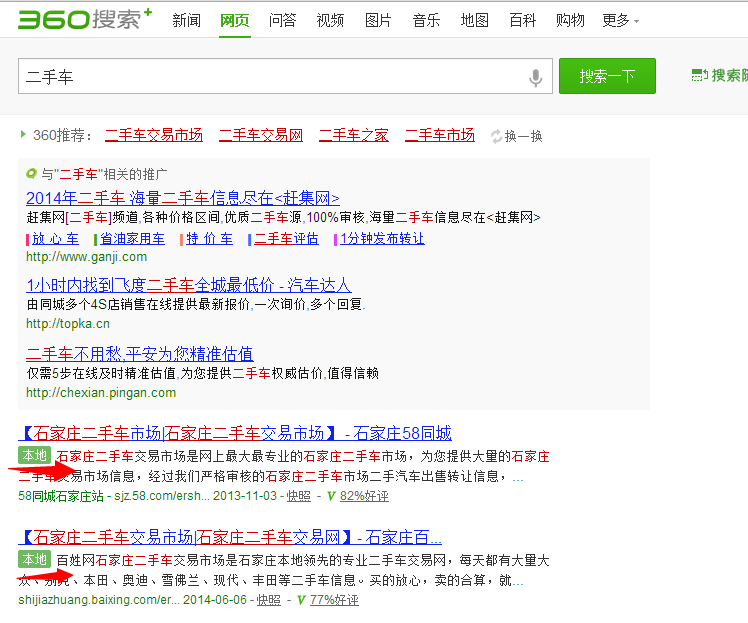
Task: Click the first 本地 green badge
Action: [34, 455]
